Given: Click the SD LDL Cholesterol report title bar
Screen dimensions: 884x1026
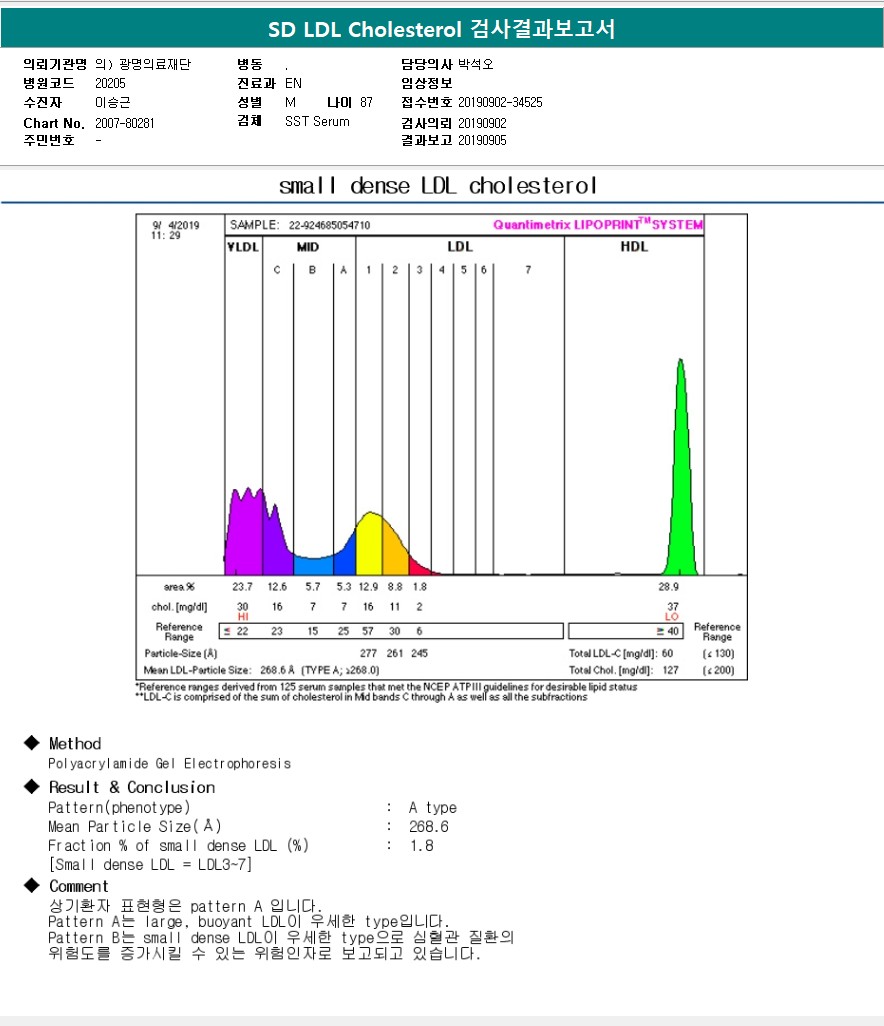Looking at the screenshot, I should (442, 30).
